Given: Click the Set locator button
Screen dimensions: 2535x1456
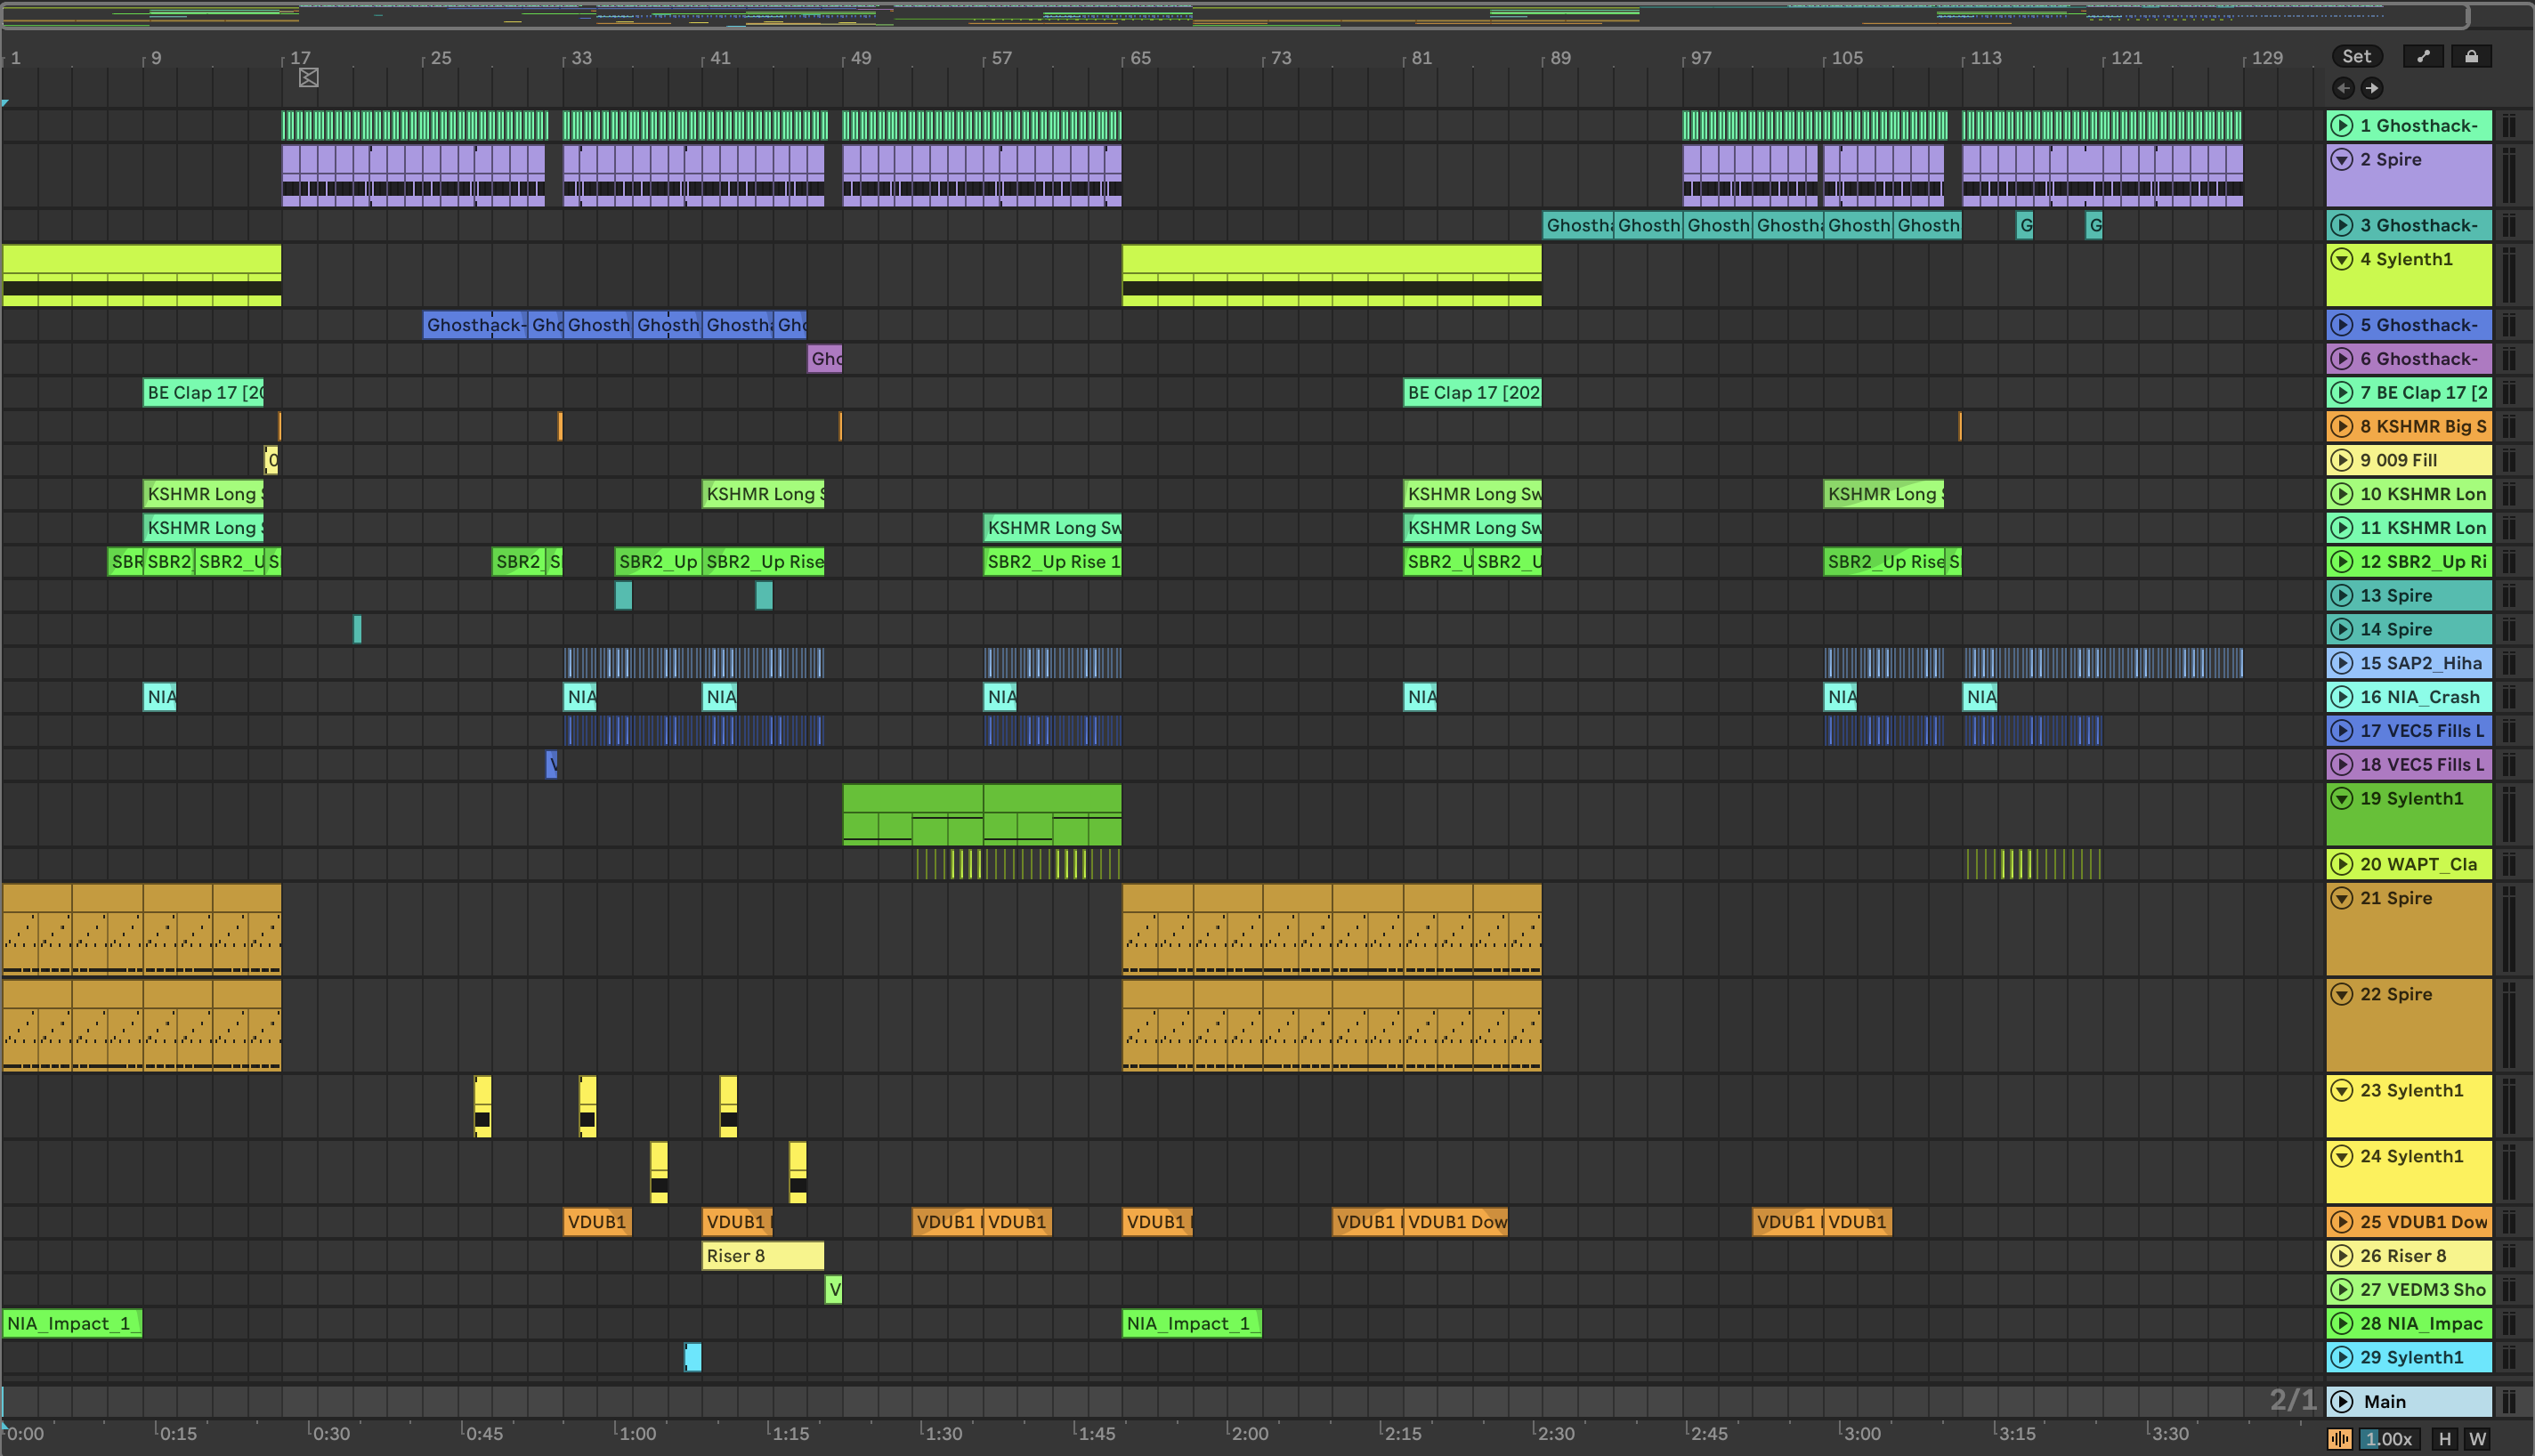Looking at the screenshot, I should point(2356,56).
